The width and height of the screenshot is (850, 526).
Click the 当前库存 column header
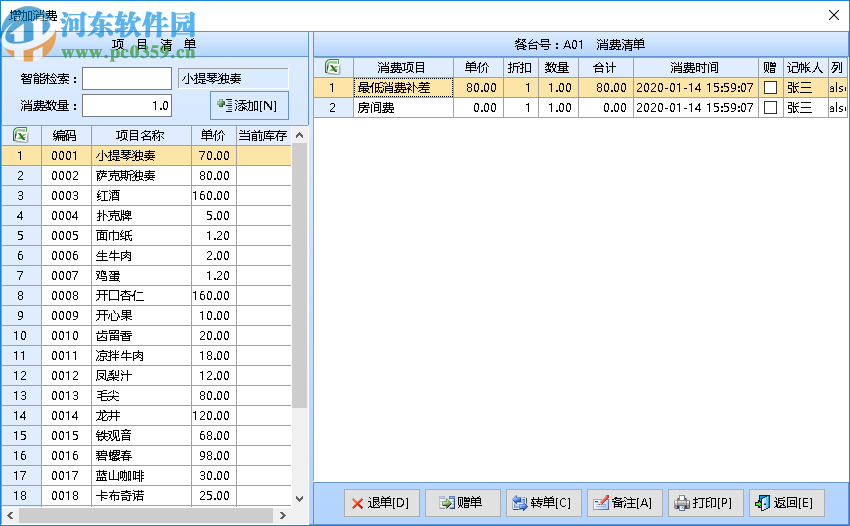point(263,135)
